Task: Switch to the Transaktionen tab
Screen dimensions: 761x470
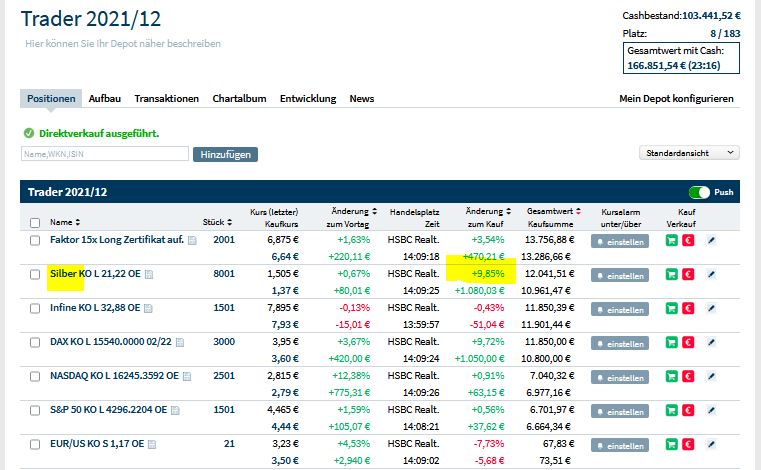Action: click(x=166, y=99)
